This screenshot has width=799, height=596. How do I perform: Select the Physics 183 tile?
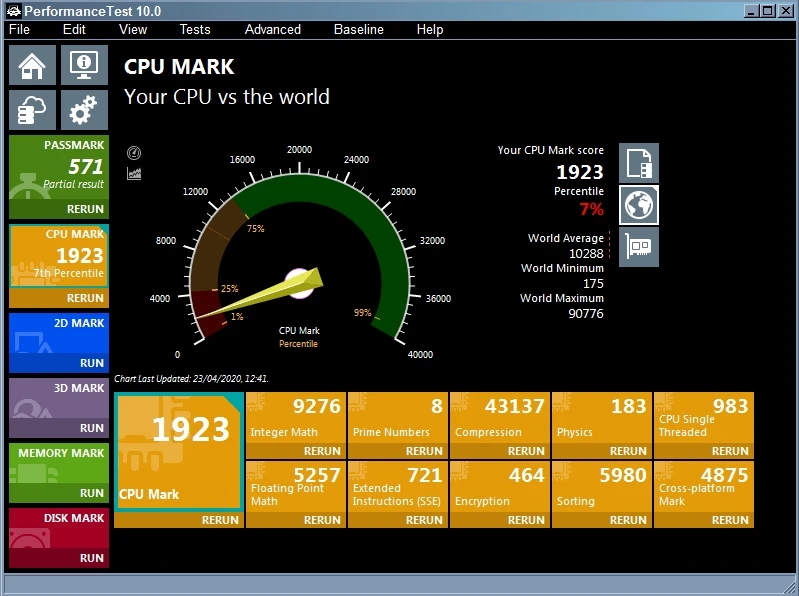602,418
